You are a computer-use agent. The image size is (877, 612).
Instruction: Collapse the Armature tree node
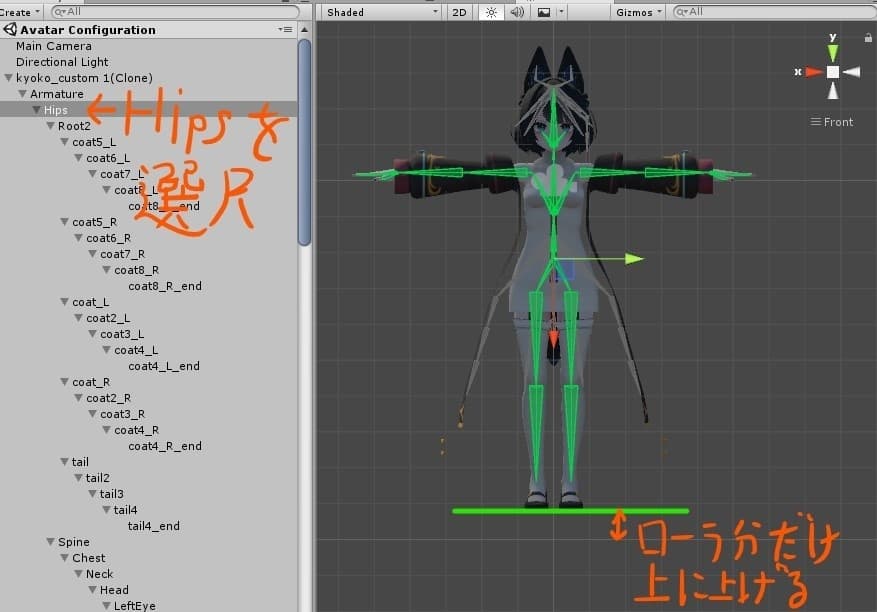(23, 94)
